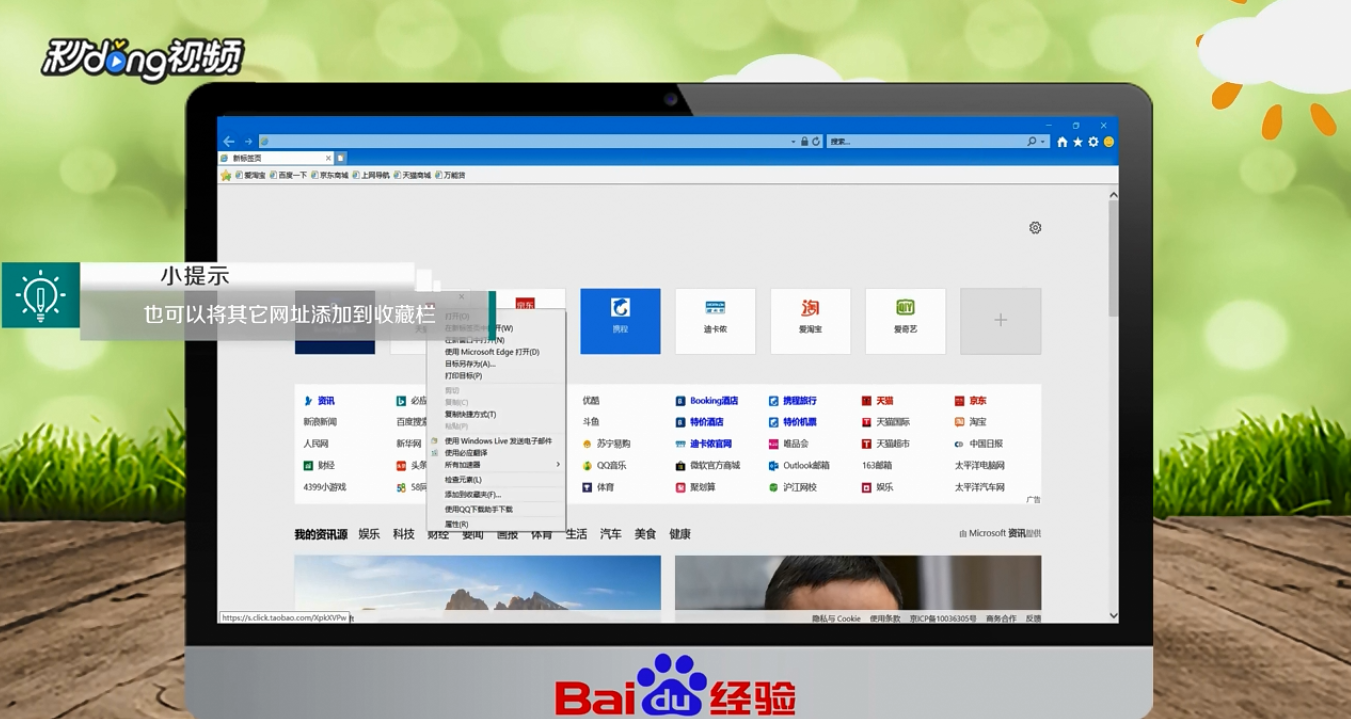Open the mountain landscape news thumbnail

pyautogui.click(x=477, y=582)
